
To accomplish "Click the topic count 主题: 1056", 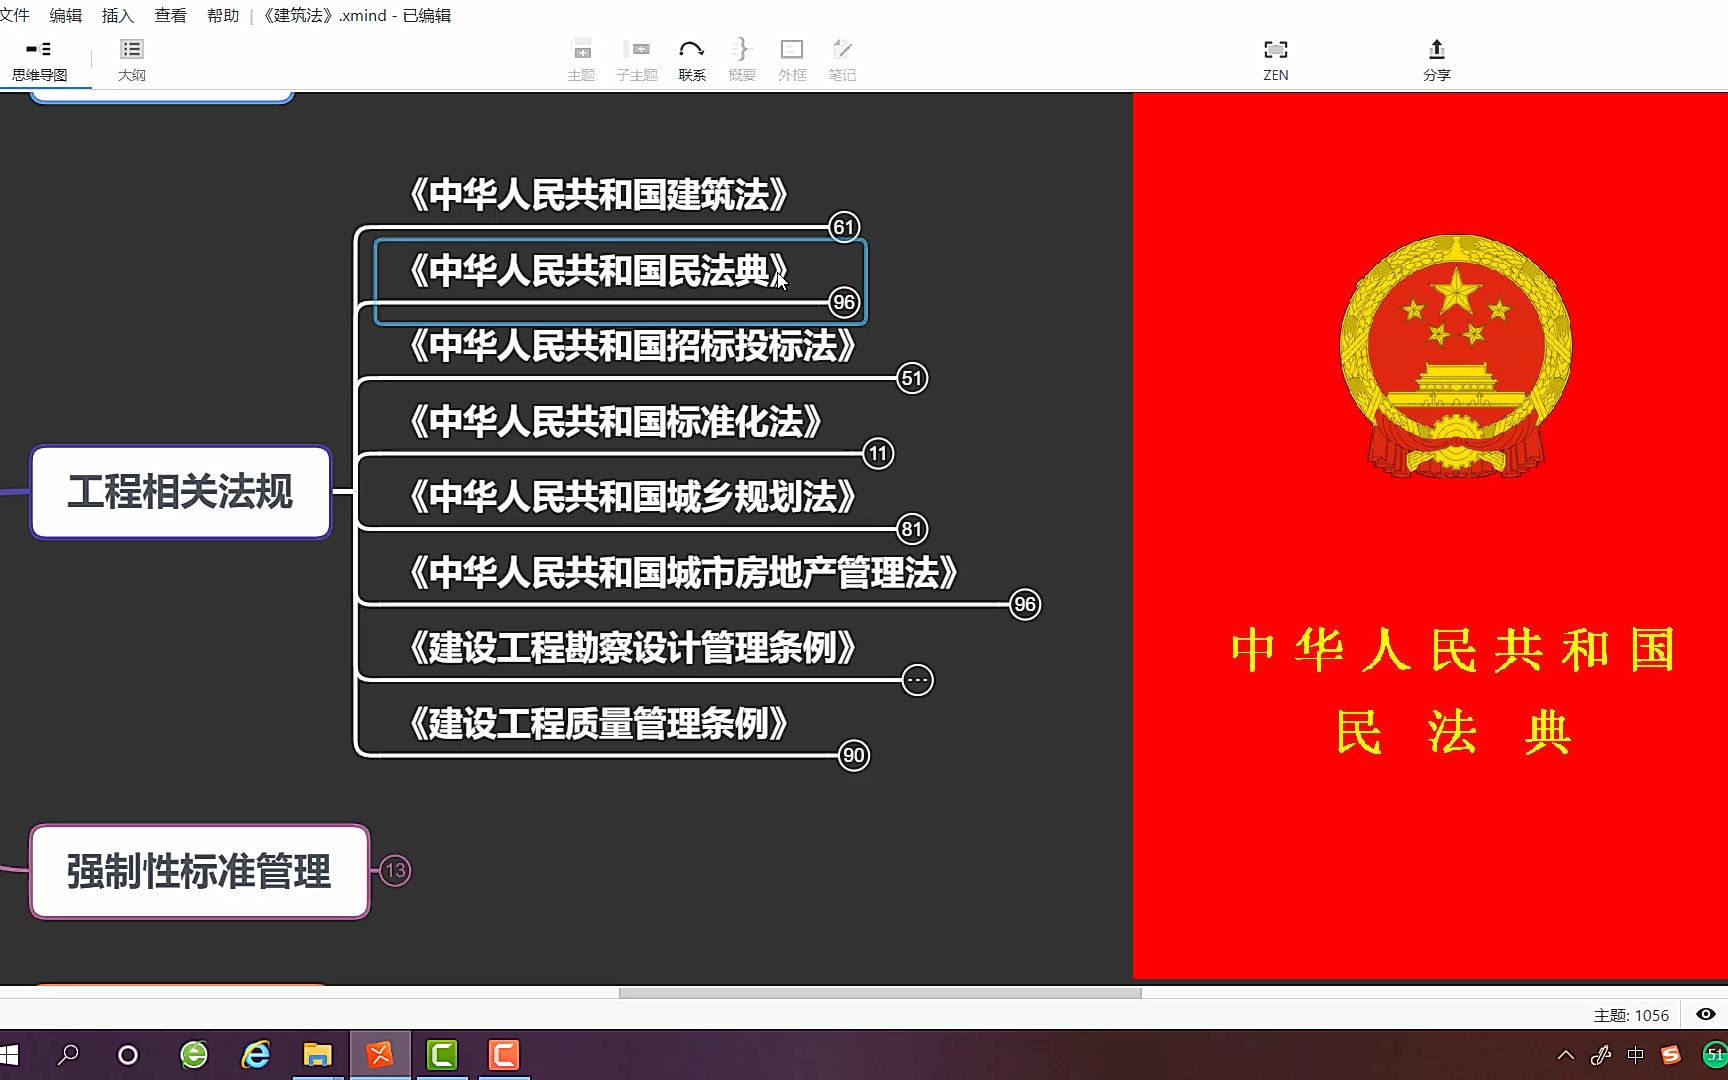I will tap(1631, 1015).
